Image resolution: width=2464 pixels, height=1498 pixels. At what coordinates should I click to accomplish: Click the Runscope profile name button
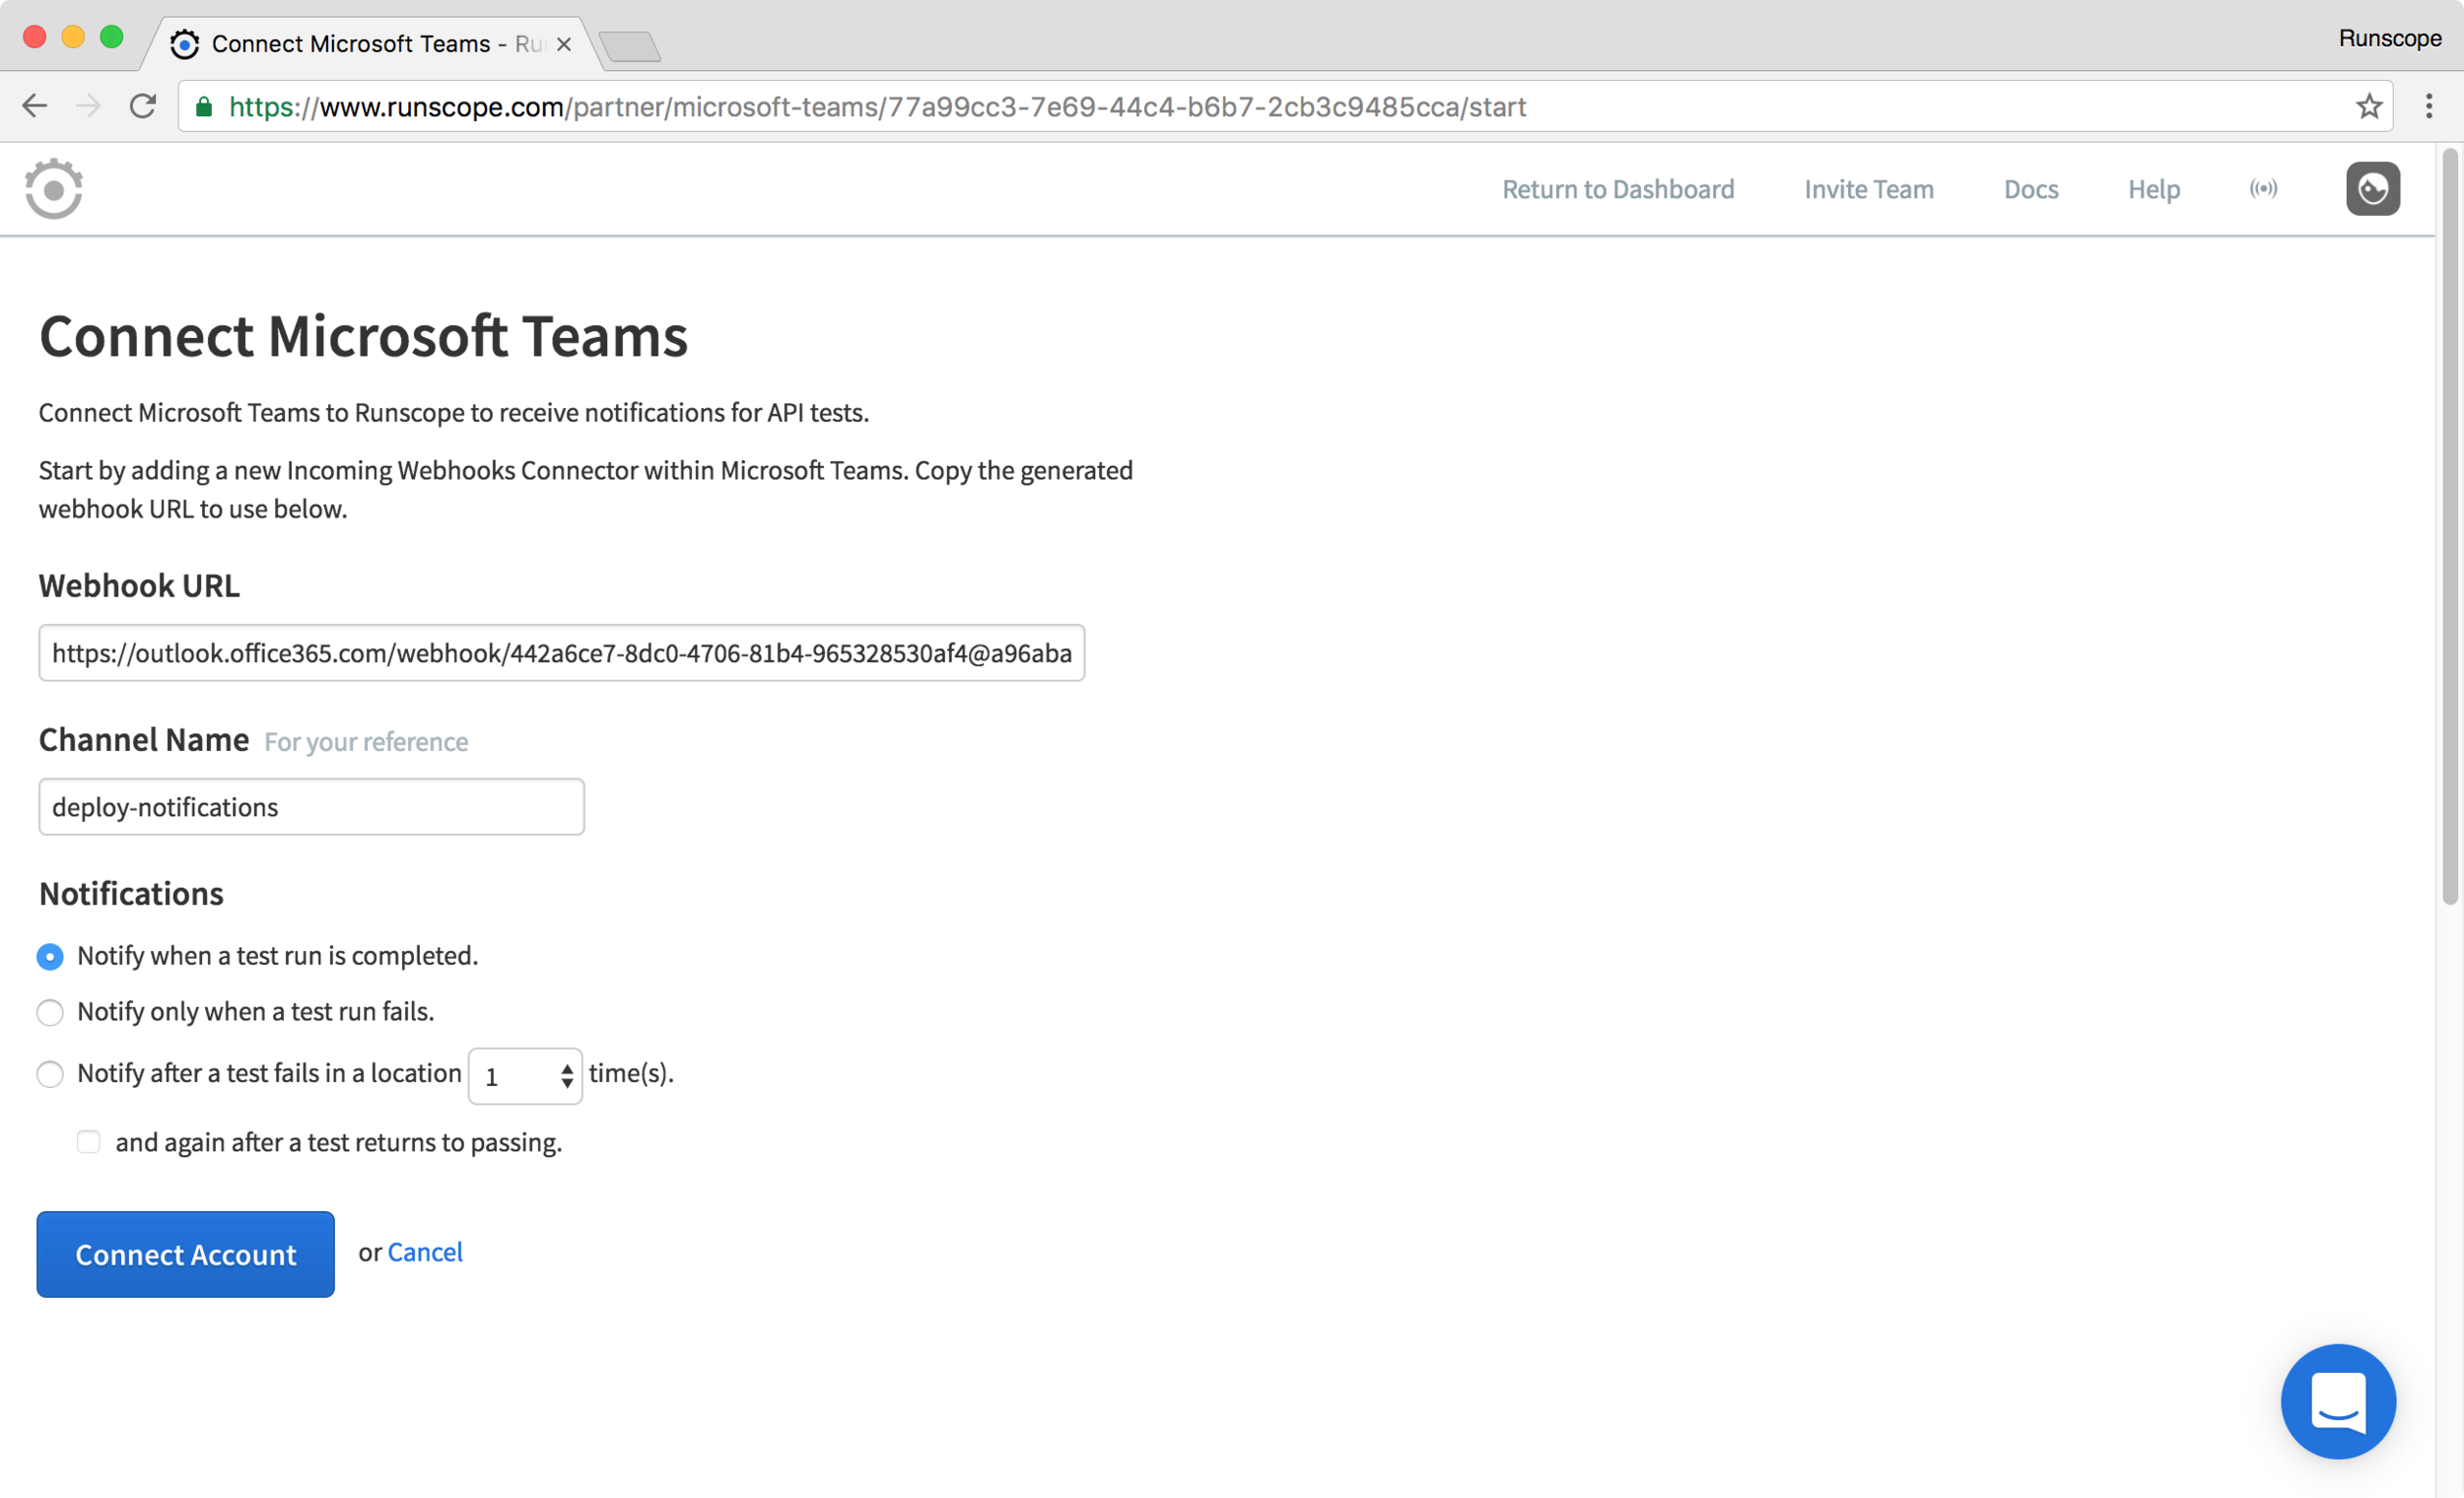(x=2389, y=38)
